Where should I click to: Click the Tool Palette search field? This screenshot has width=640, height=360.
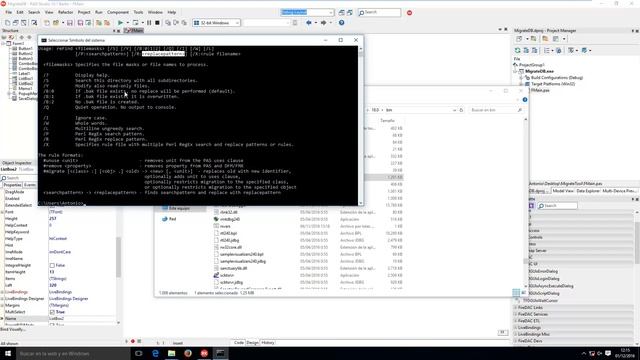tap(557, 206)
